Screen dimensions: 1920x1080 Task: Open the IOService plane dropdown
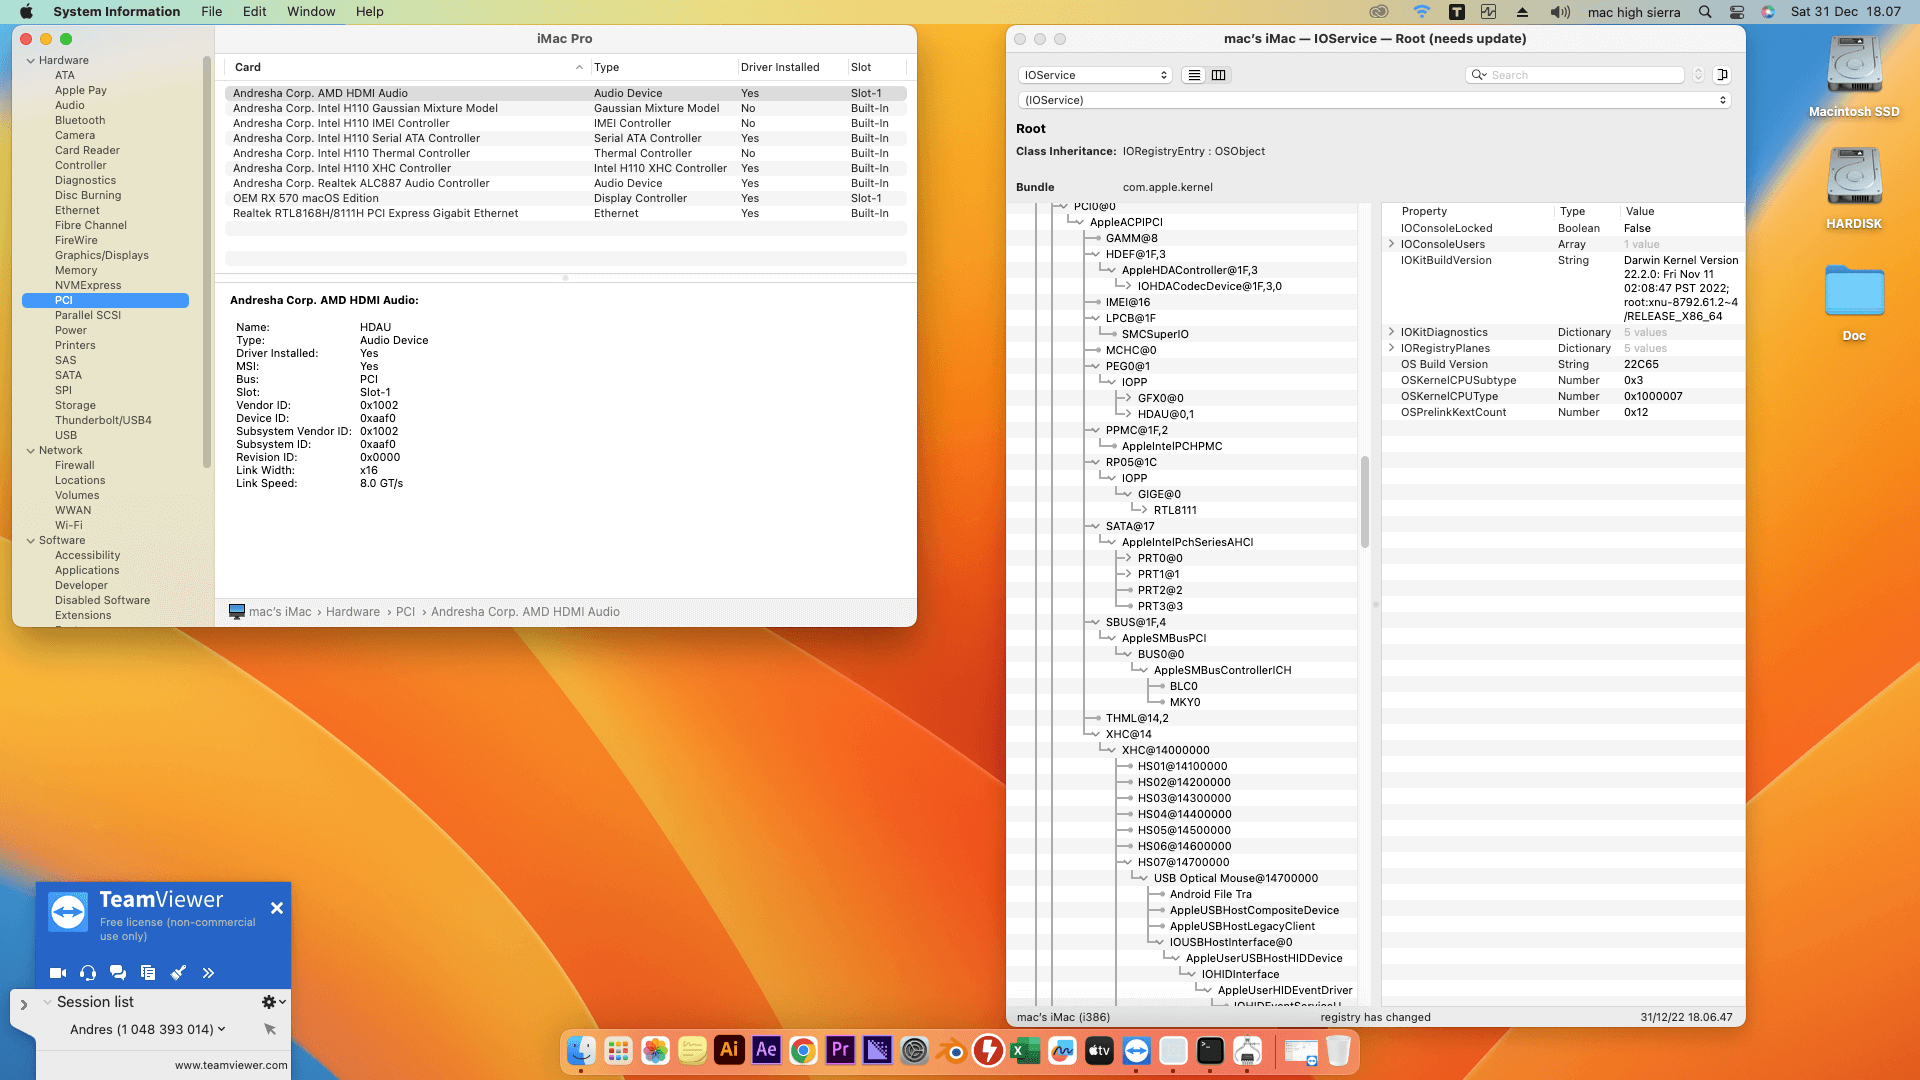[1095, 75]
